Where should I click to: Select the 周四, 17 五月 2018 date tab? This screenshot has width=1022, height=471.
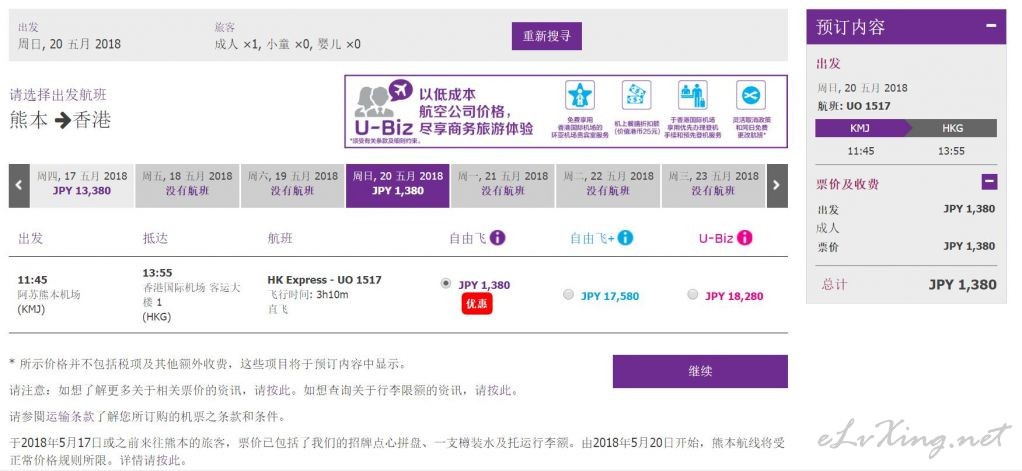pyautogui.click(x=82, y=185)
